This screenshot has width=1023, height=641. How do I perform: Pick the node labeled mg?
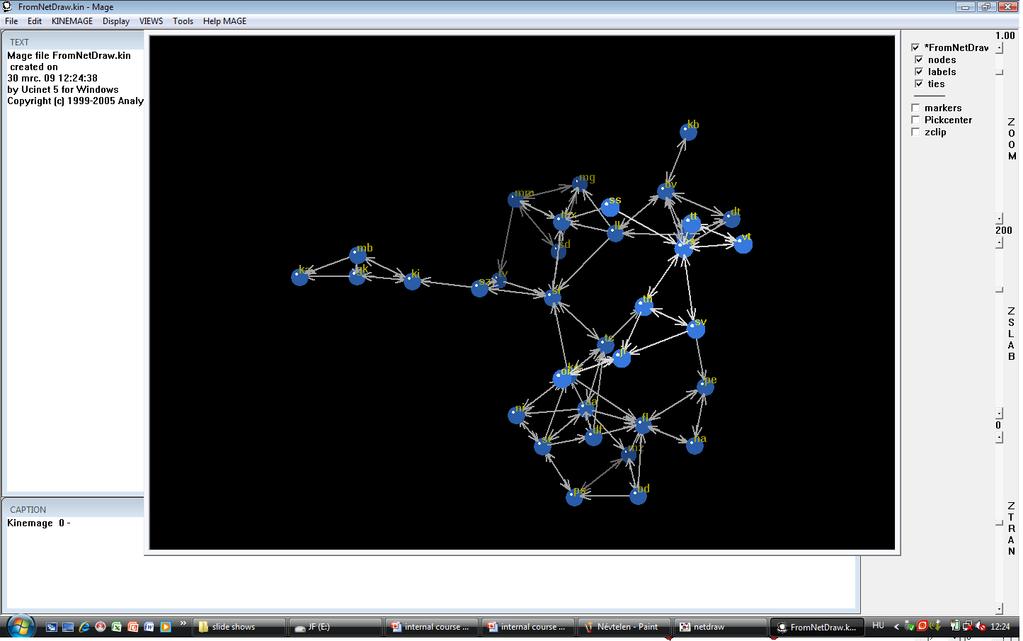pos(579,184)
